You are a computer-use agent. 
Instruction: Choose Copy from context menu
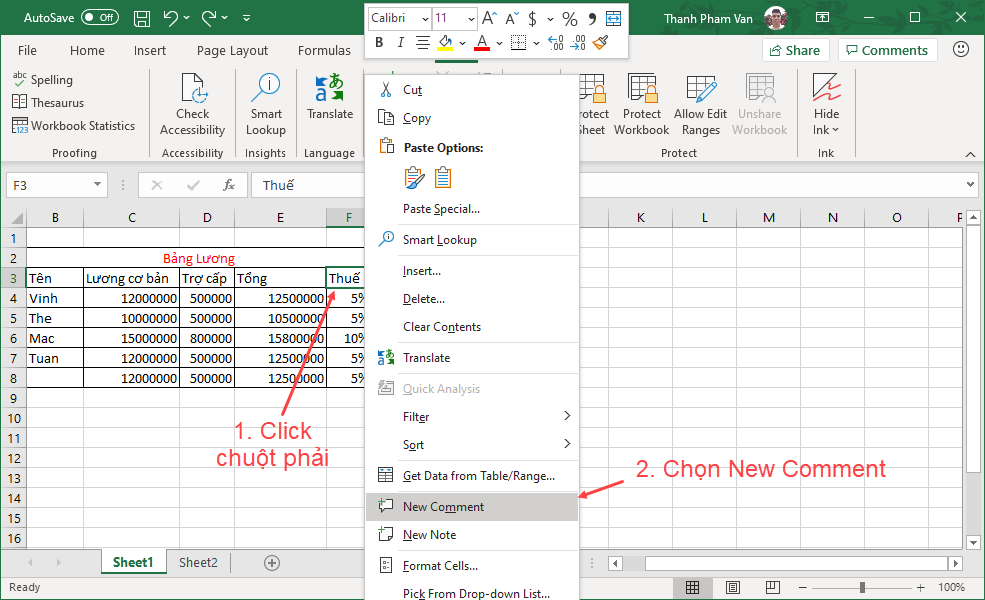click(x=472, y=118)
